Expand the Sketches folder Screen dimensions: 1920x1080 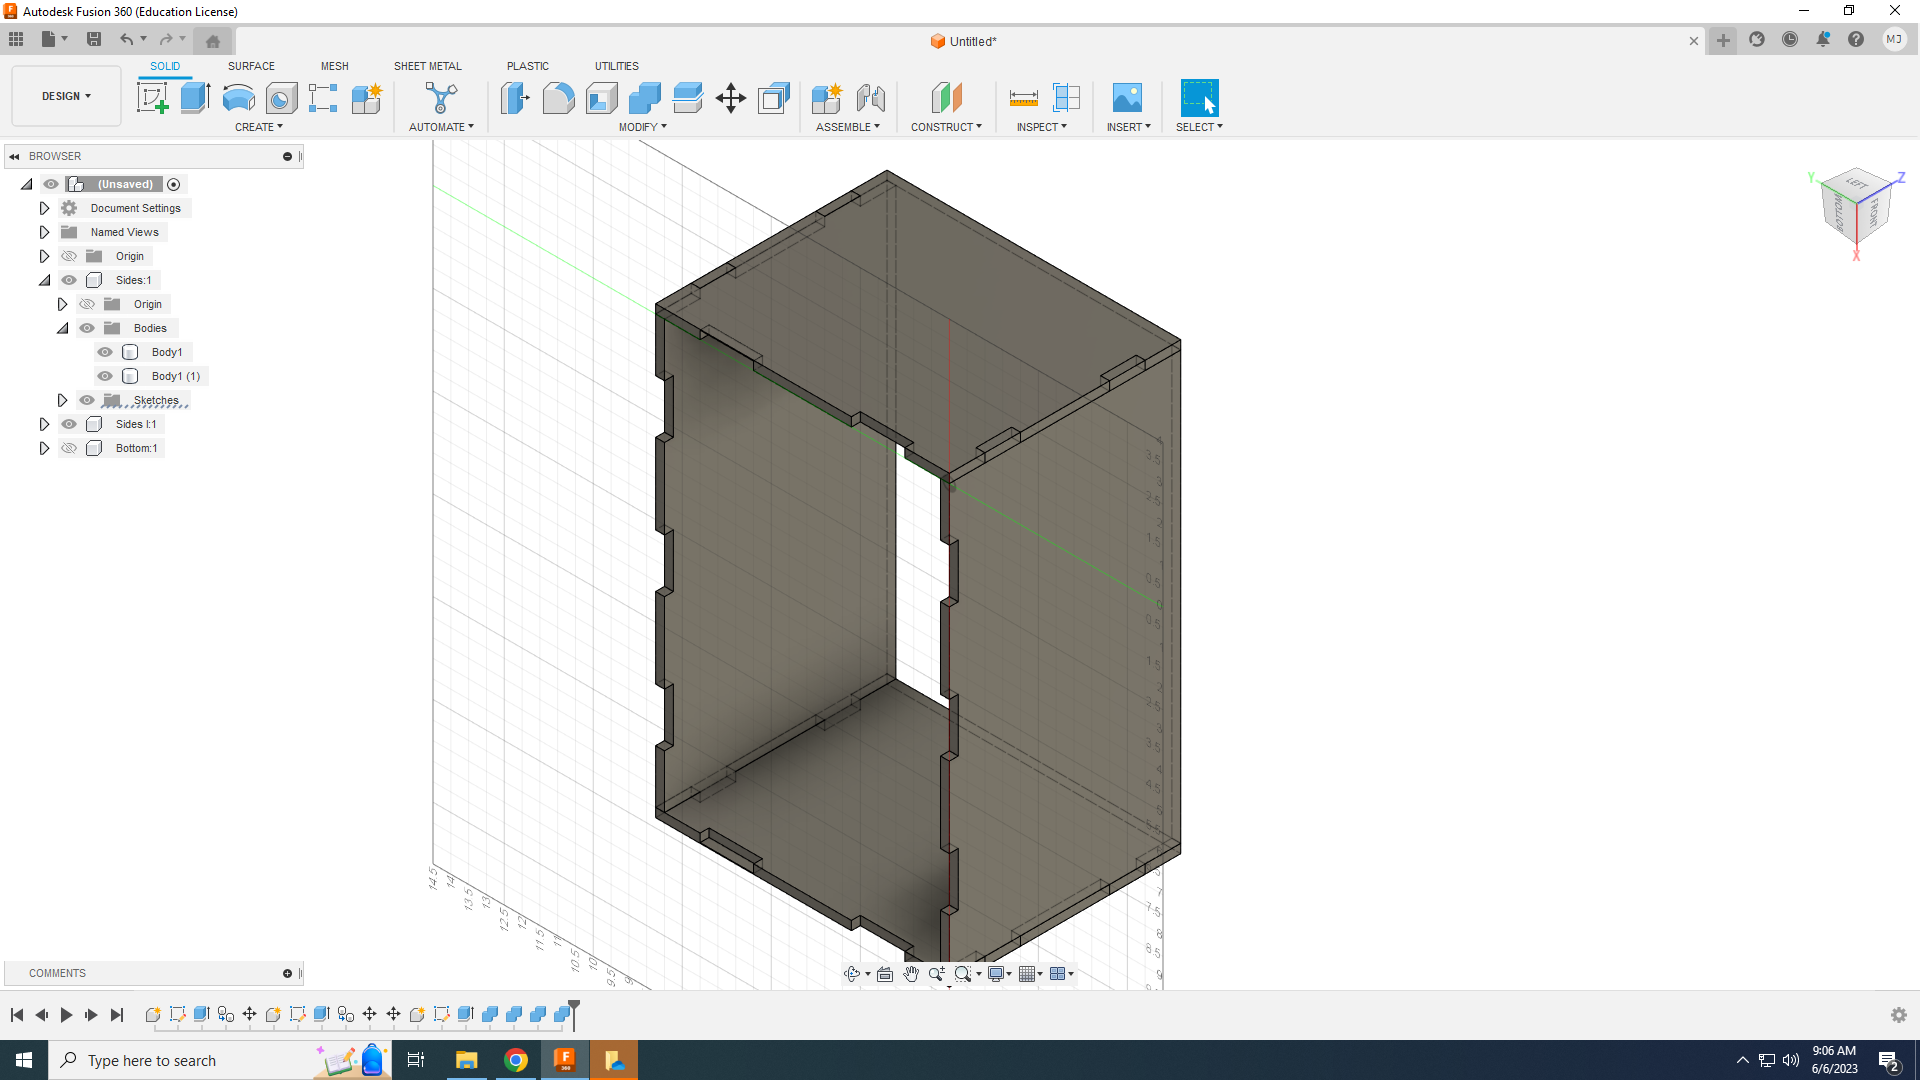click(x=62, y=400)
